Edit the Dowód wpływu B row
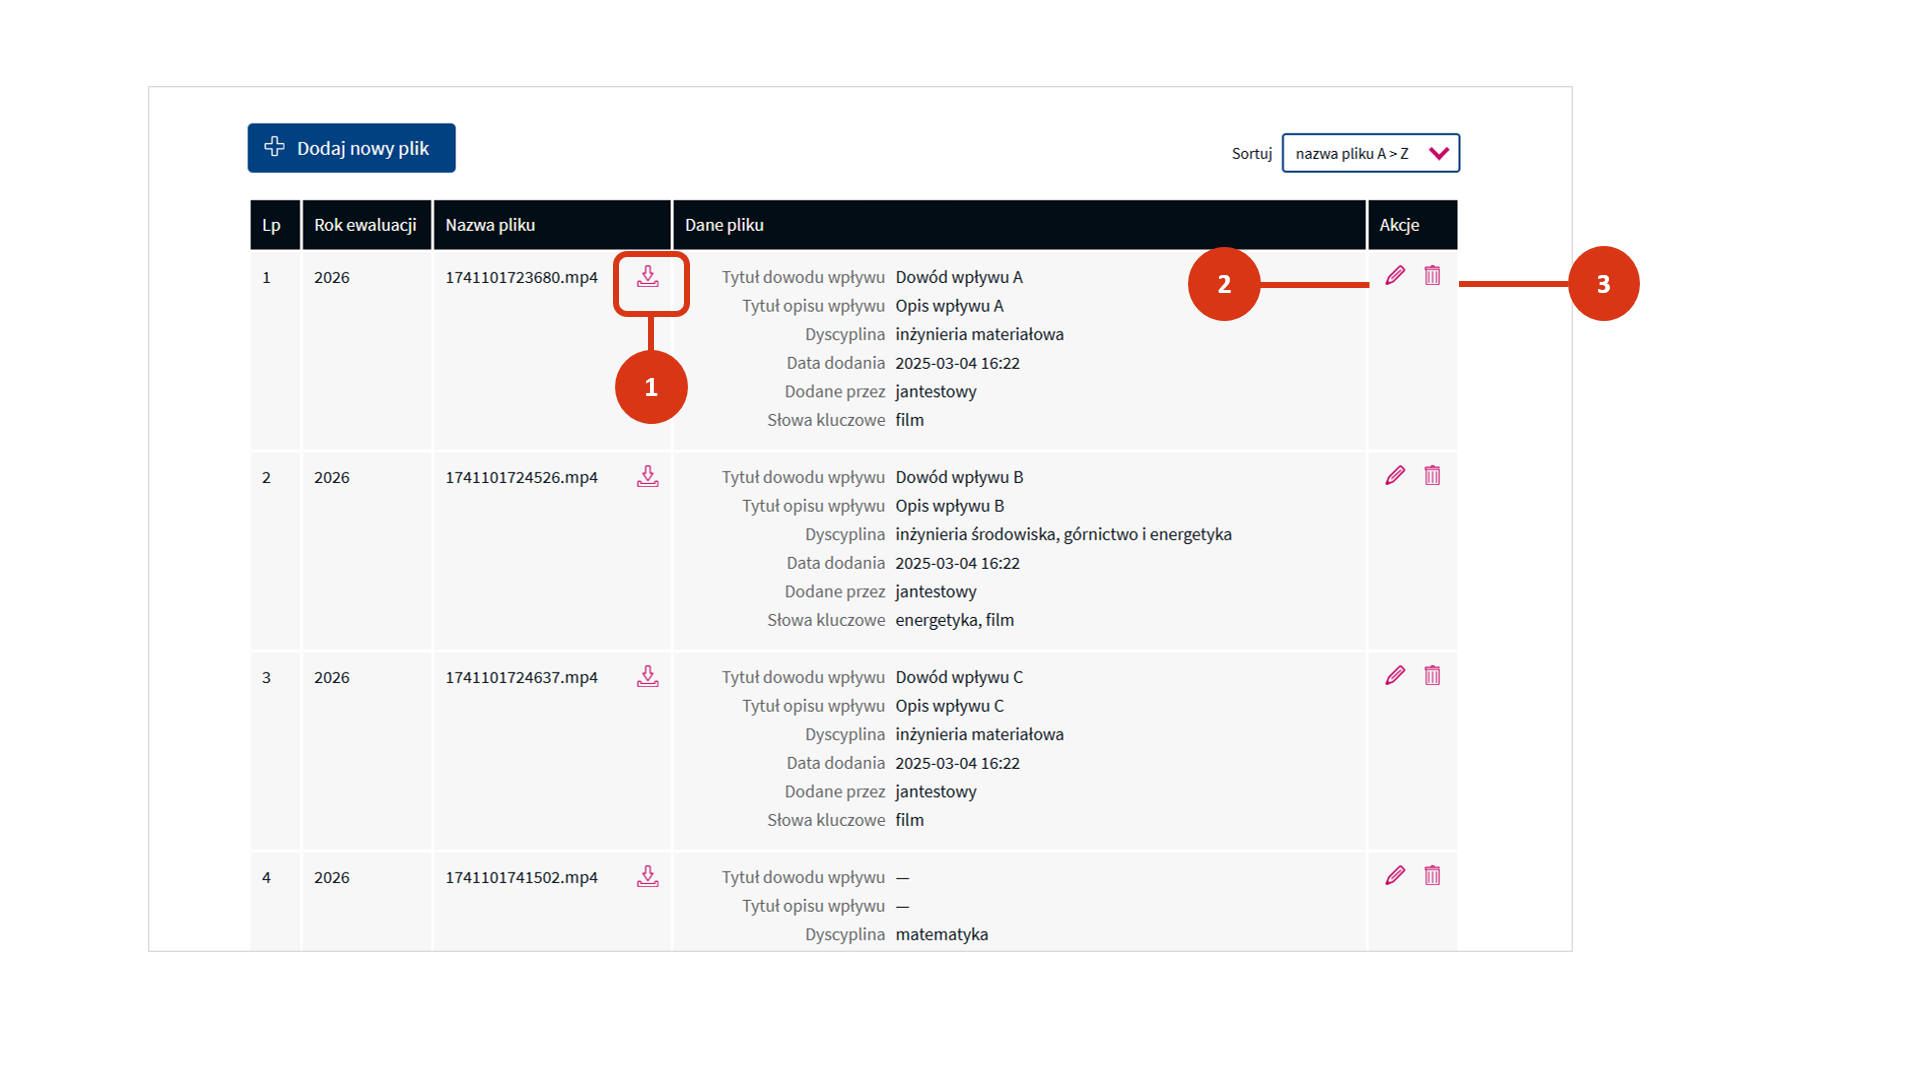 point(1395,476)
